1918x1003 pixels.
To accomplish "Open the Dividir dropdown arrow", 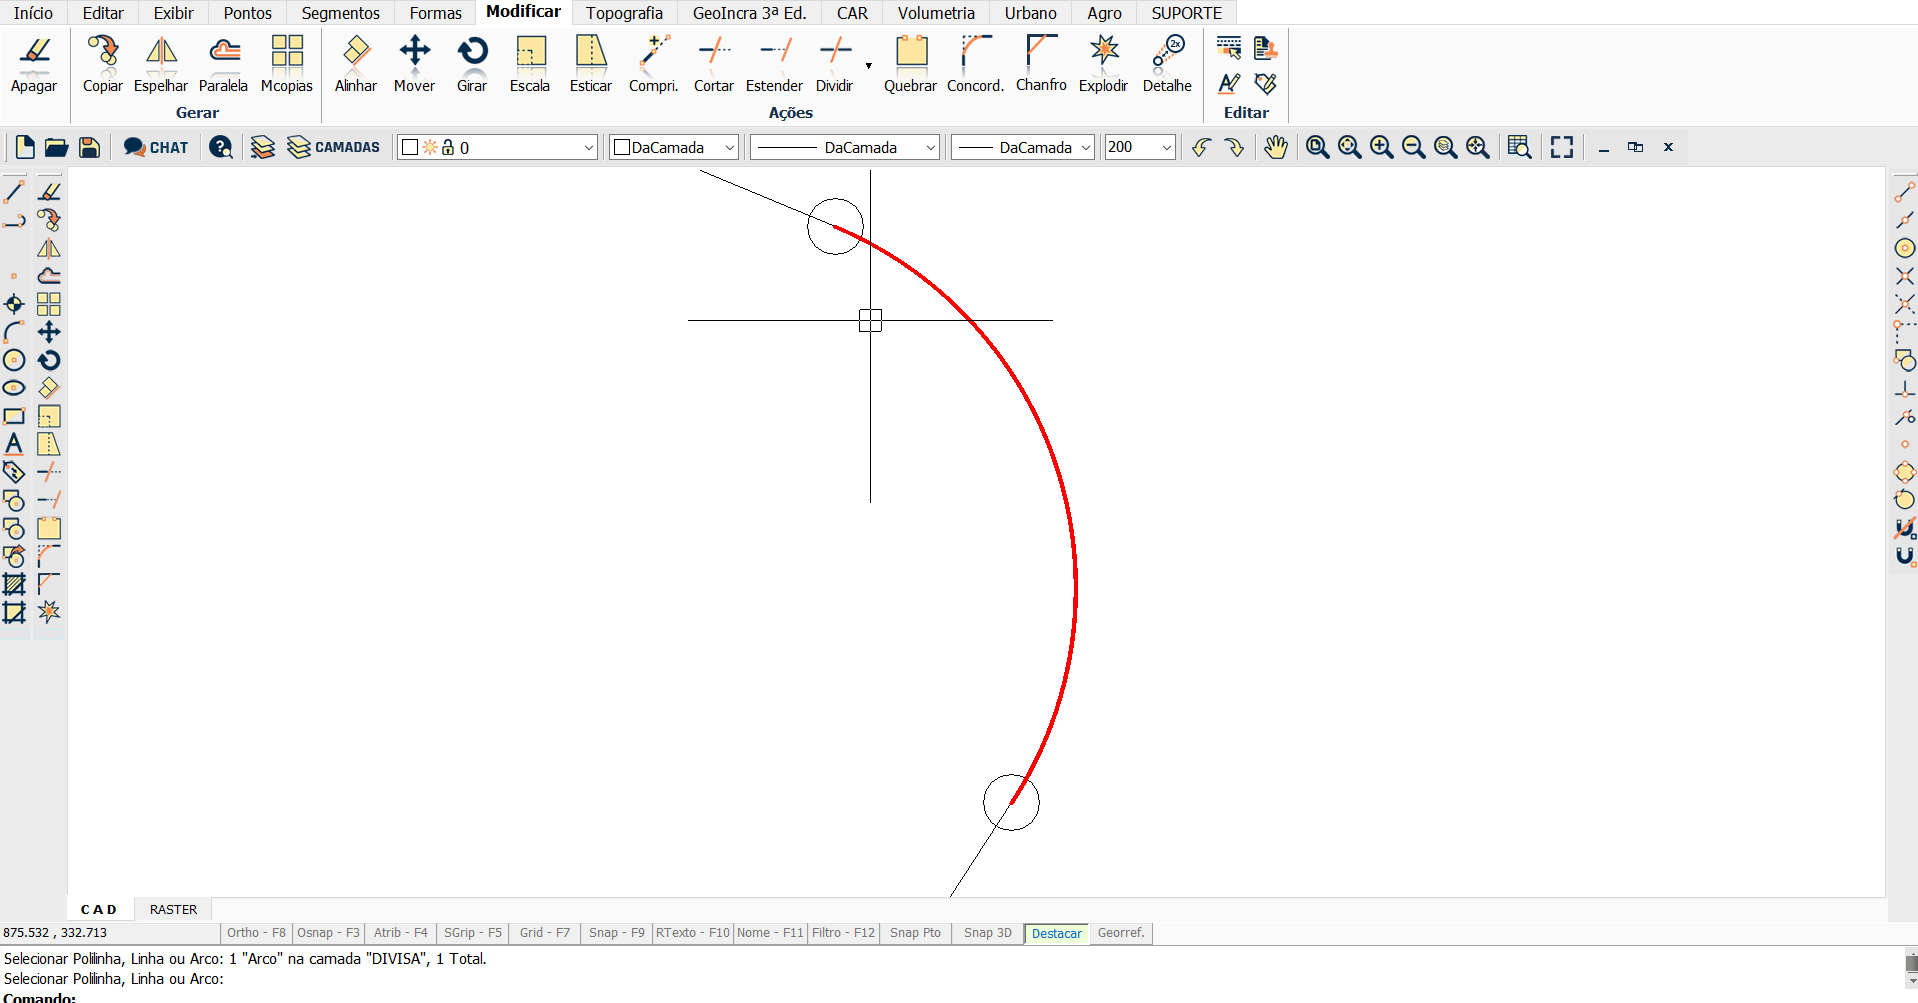I will click(x=868, y=66).
